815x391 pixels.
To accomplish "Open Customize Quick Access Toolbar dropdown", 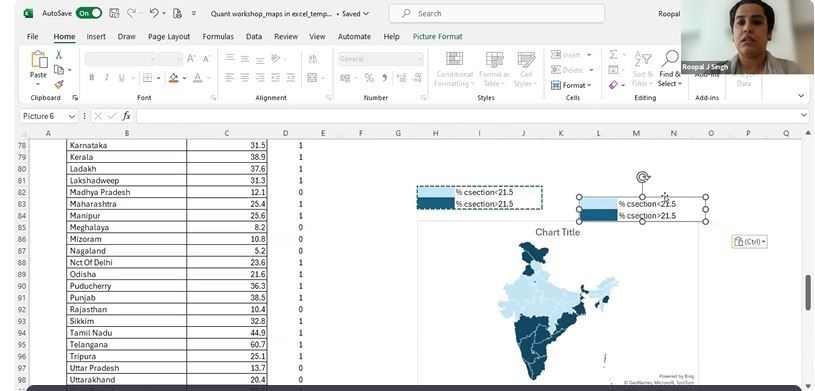I will point(194,14).
